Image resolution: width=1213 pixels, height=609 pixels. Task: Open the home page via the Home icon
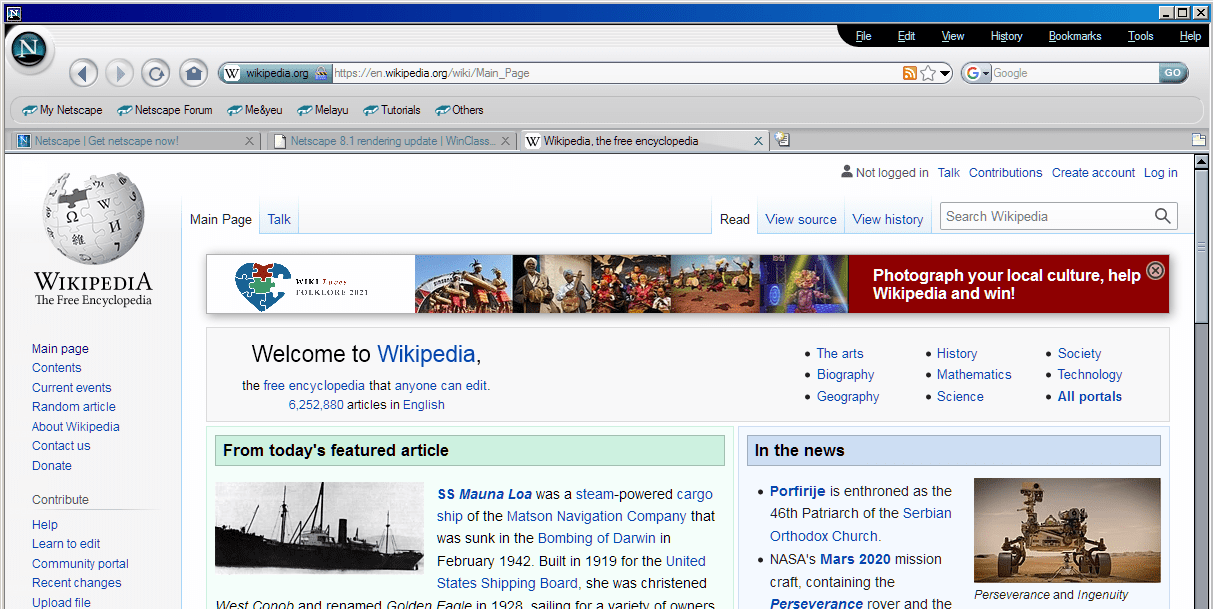click(193, 72)
